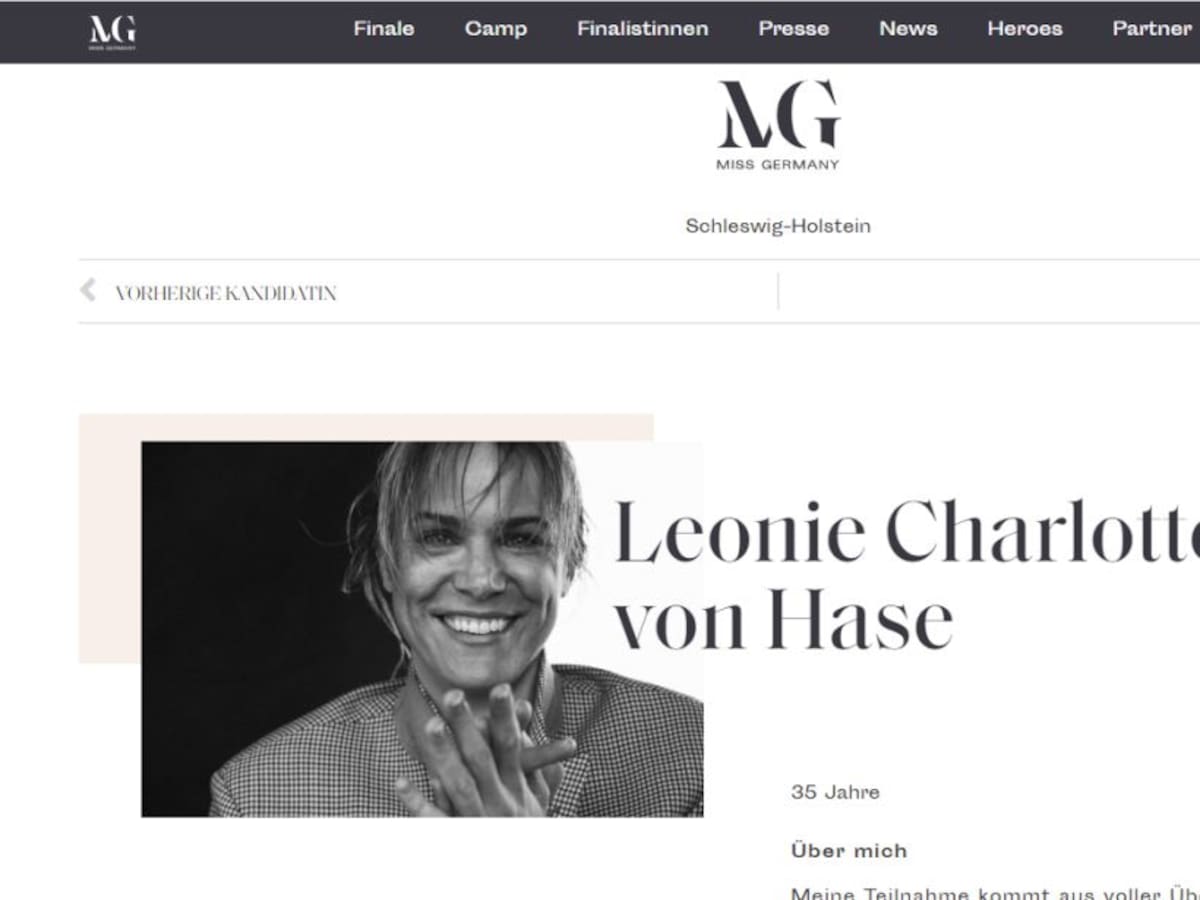Open the Presse section
This screenshot has height=900, width=1200.
[794, 29]
